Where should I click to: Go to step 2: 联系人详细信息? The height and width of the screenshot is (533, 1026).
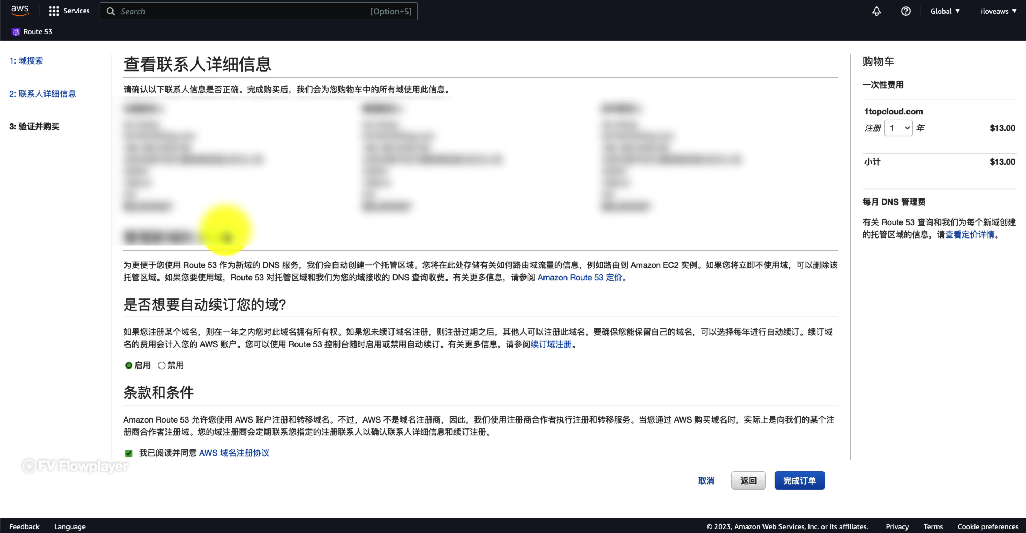pos(43,94)
